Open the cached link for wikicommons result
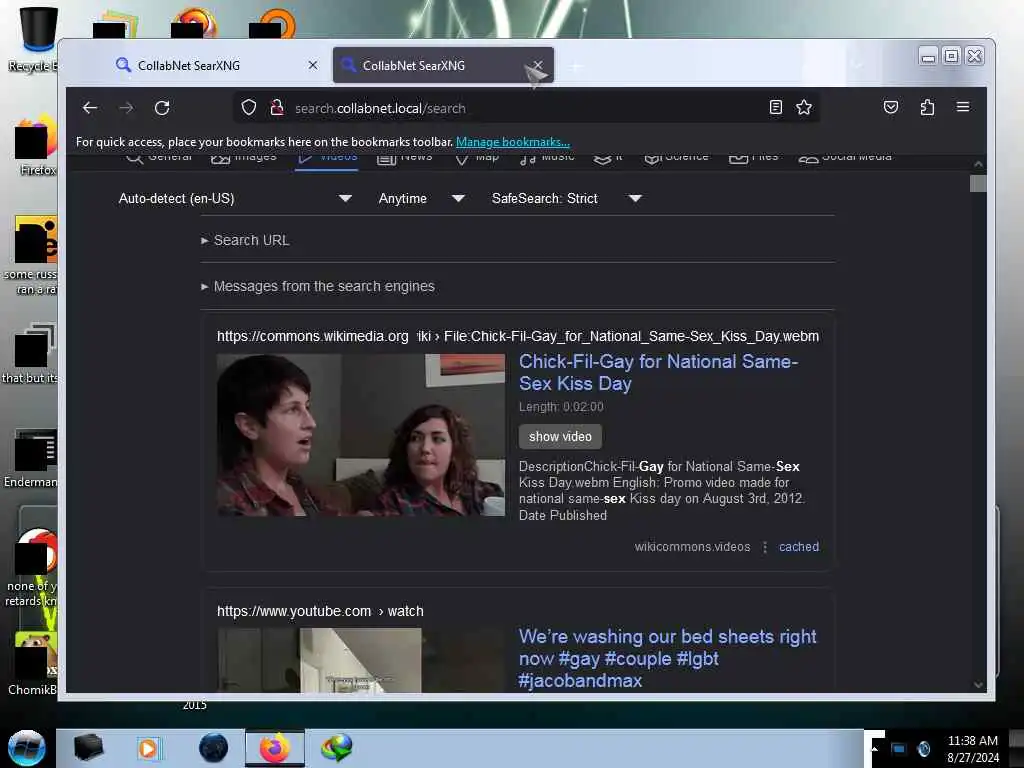This screenshot has width=1024, height=768. 798,547
